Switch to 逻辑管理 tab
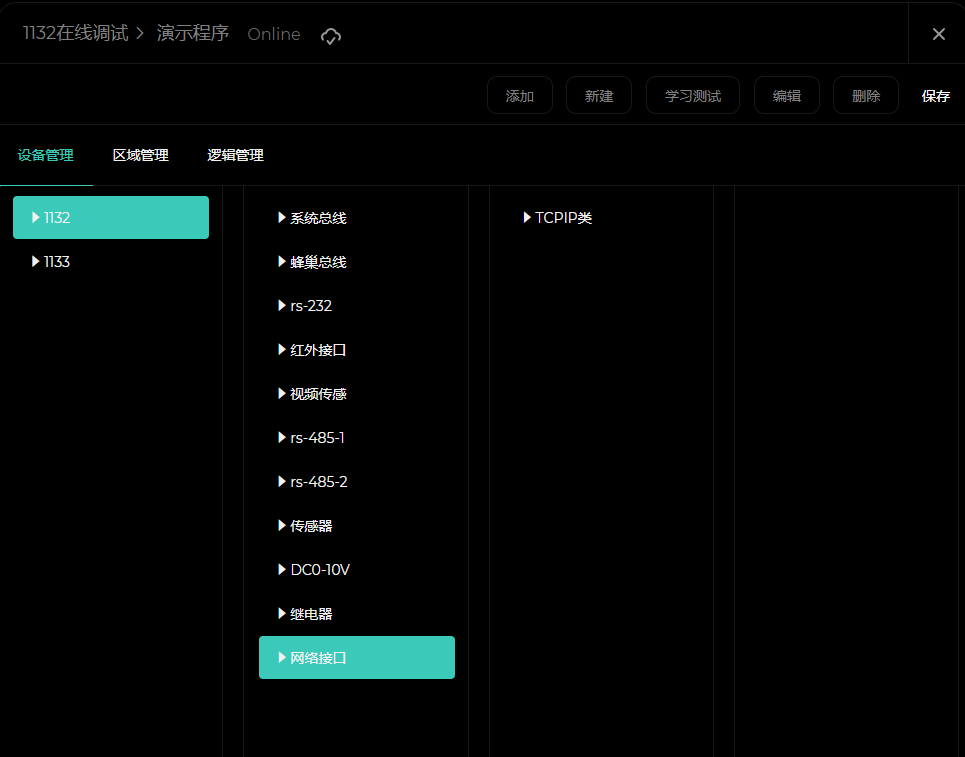The height and width of the screenshot is (757, 965). click(235, 155)
